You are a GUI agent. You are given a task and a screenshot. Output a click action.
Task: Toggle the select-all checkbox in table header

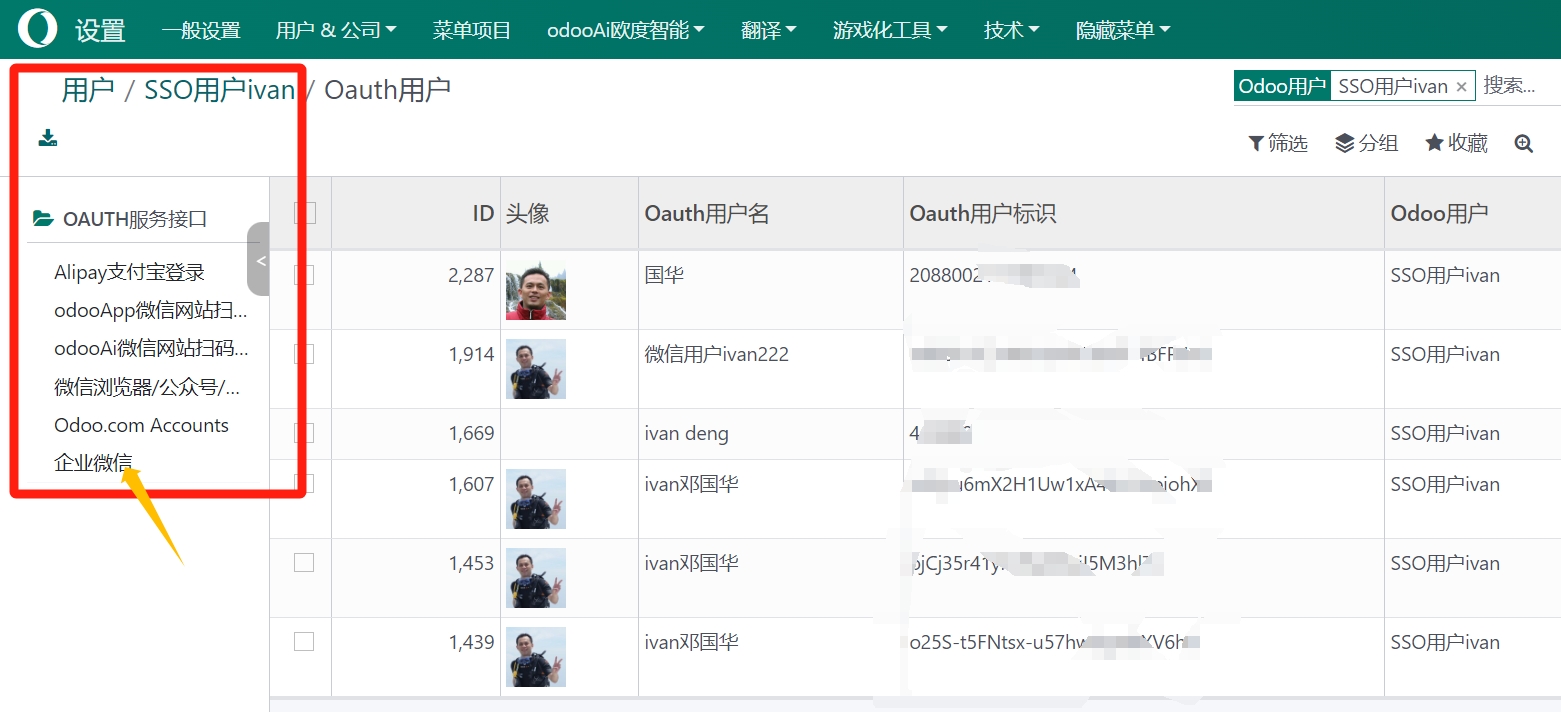(305, 213)
